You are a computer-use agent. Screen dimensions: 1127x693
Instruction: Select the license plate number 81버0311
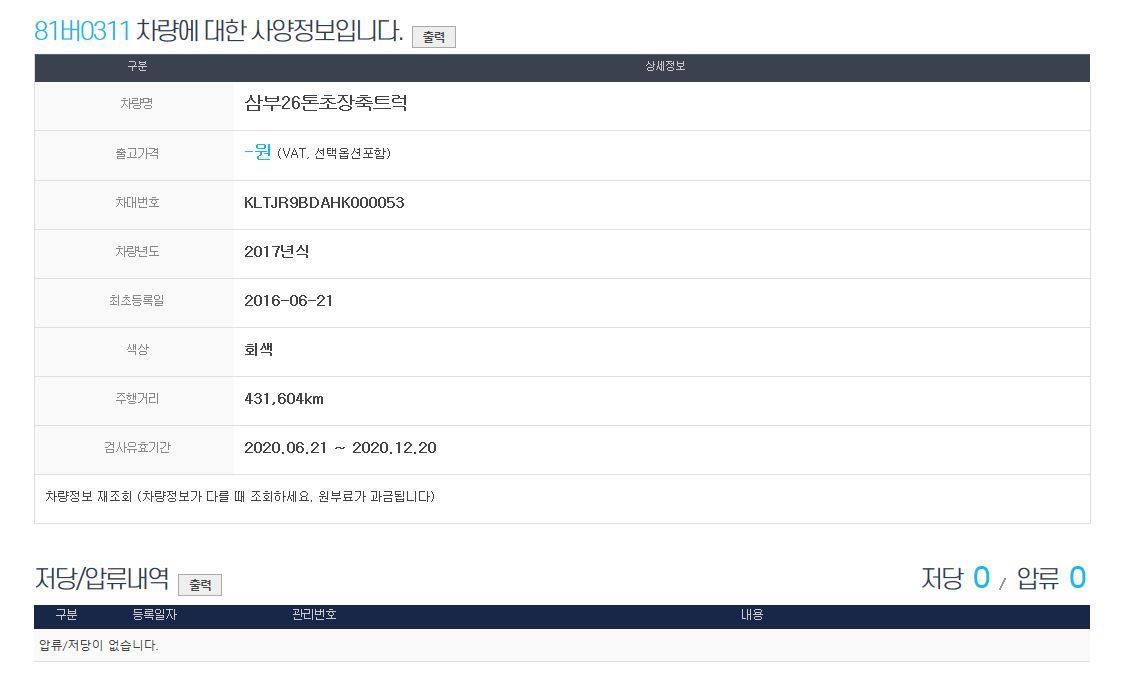[82, 31]
